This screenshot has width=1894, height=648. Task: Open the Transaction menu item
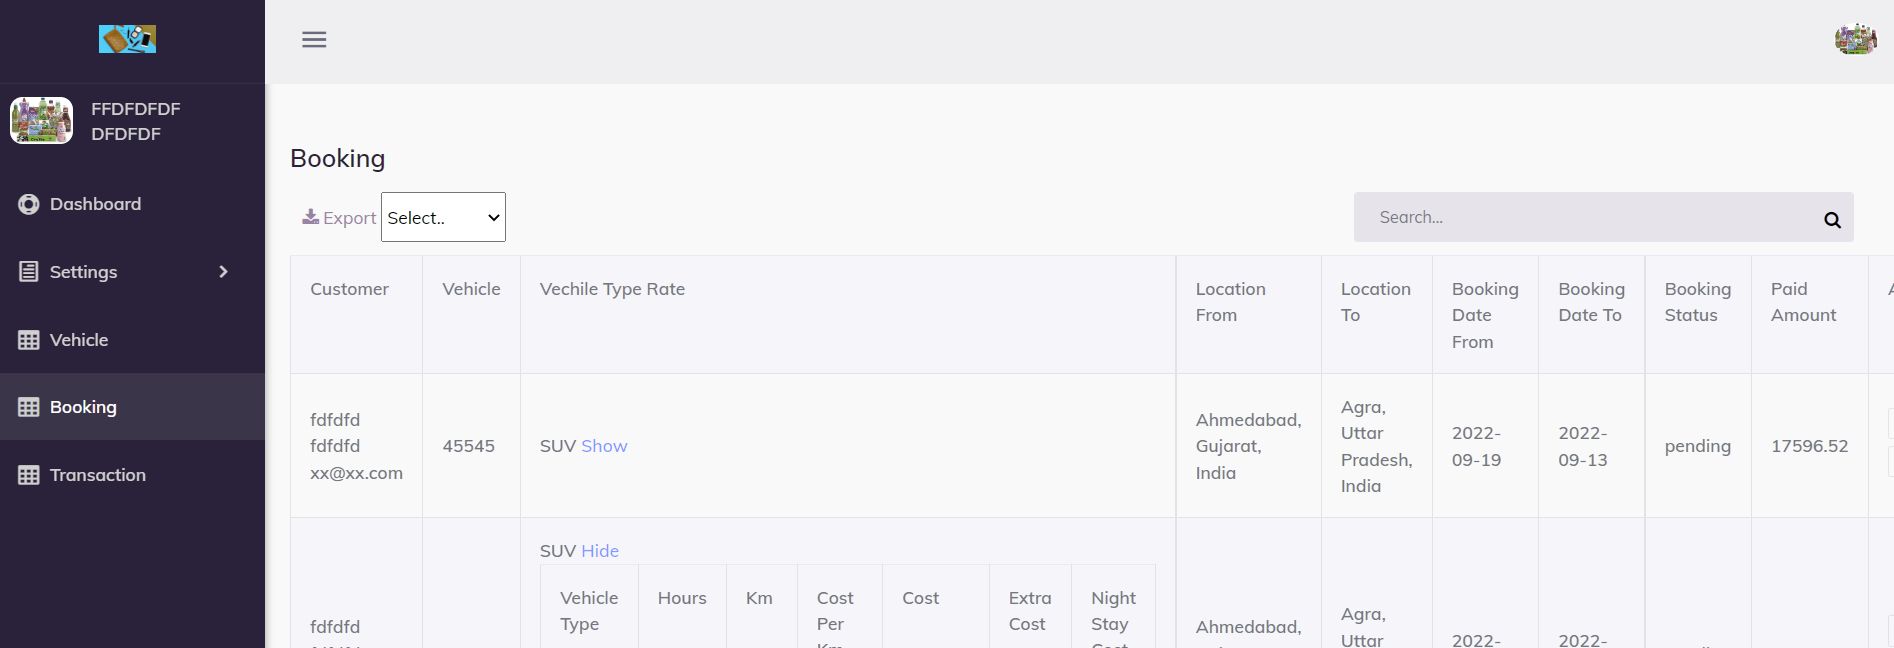point(97,475)
